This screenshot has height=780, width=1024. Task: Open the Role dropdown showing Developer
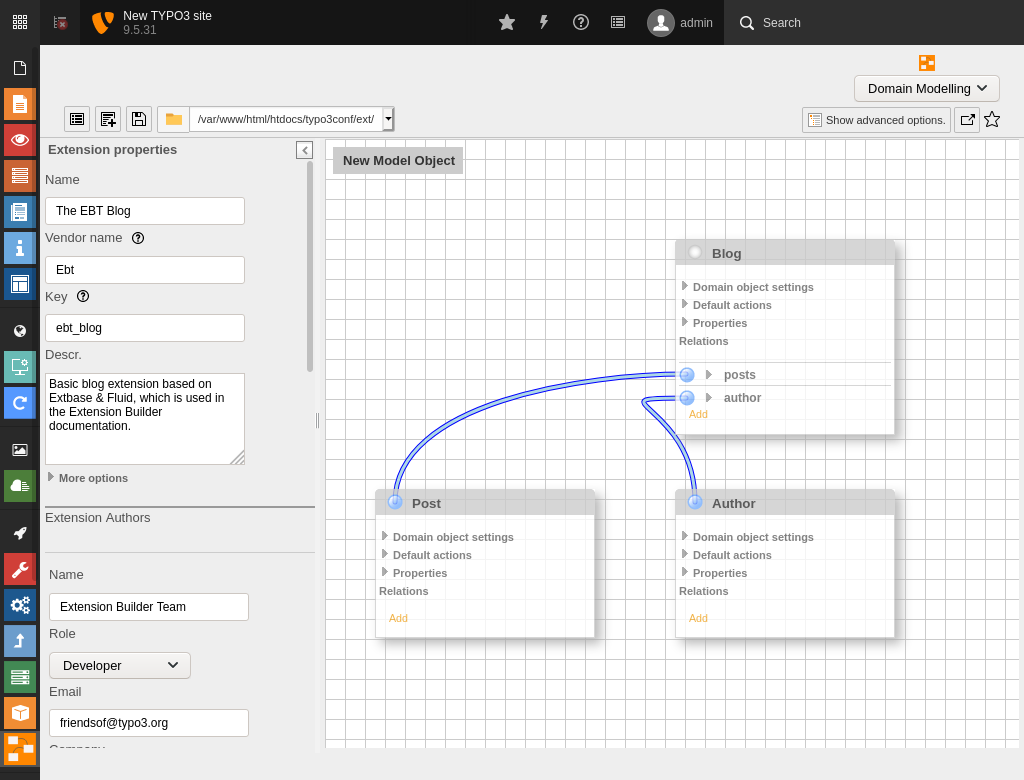tap(120, 666)
